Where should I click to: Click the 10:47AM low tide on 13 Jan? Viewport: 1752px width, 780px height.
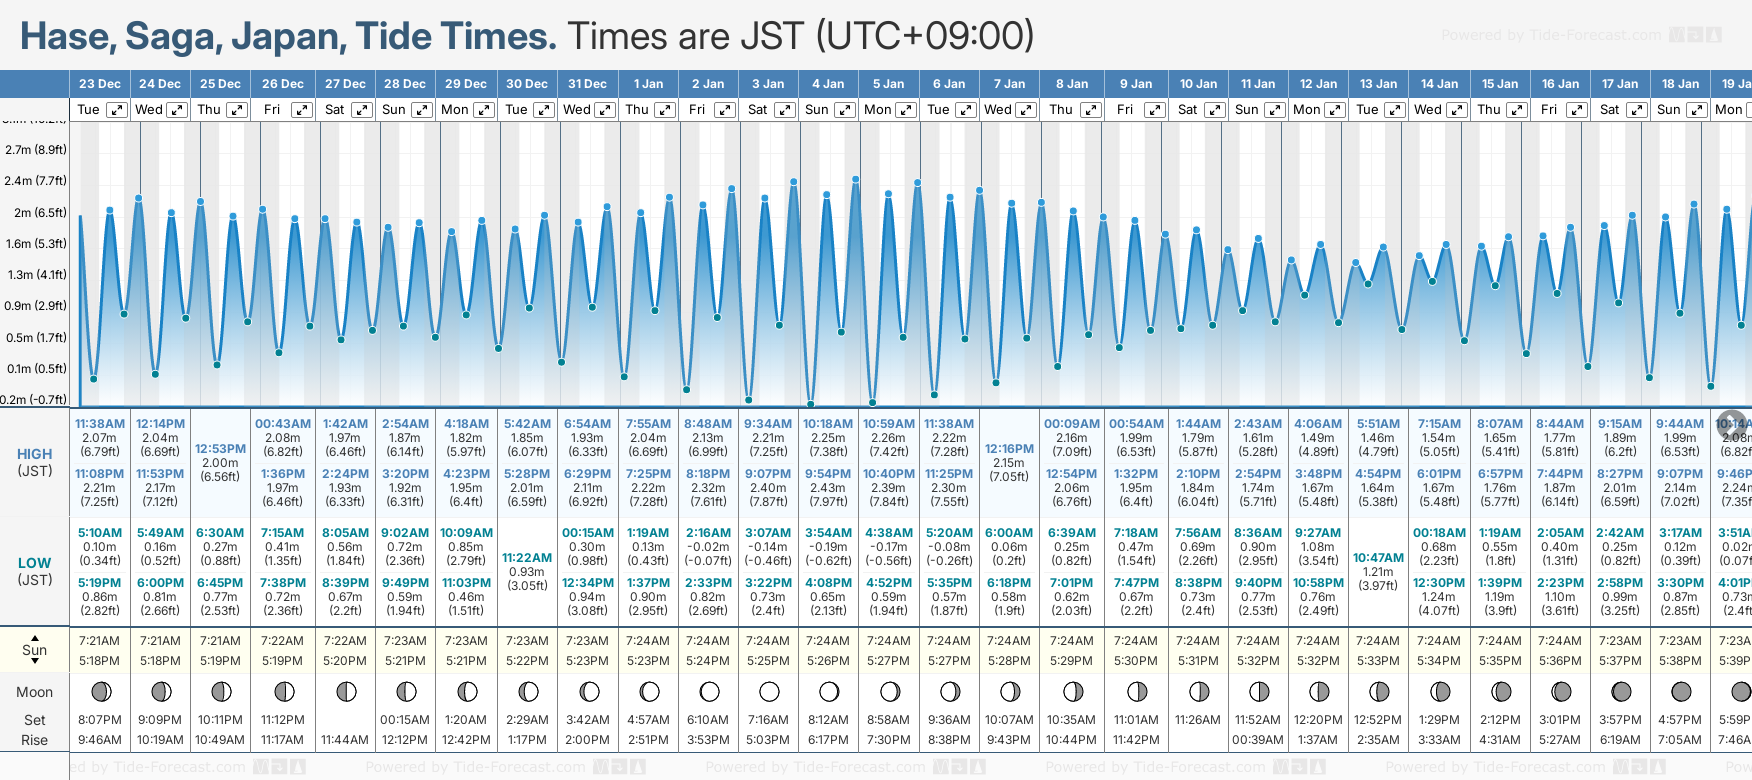[x=1378, y=558]
